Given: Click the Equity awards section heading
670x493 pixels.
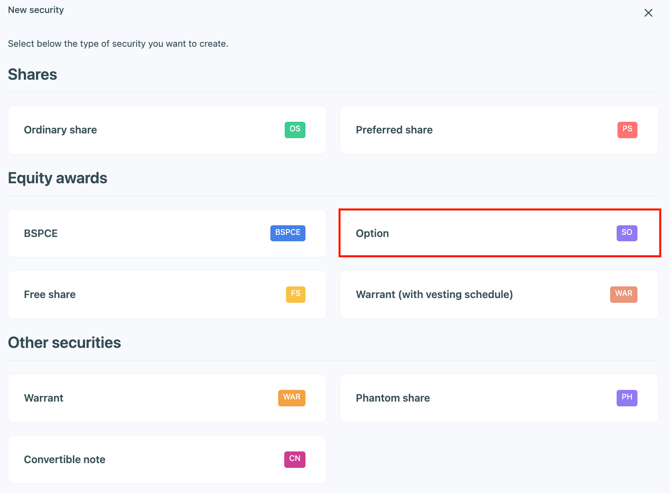Looking at the screenshot, I should tap(57, 178).
